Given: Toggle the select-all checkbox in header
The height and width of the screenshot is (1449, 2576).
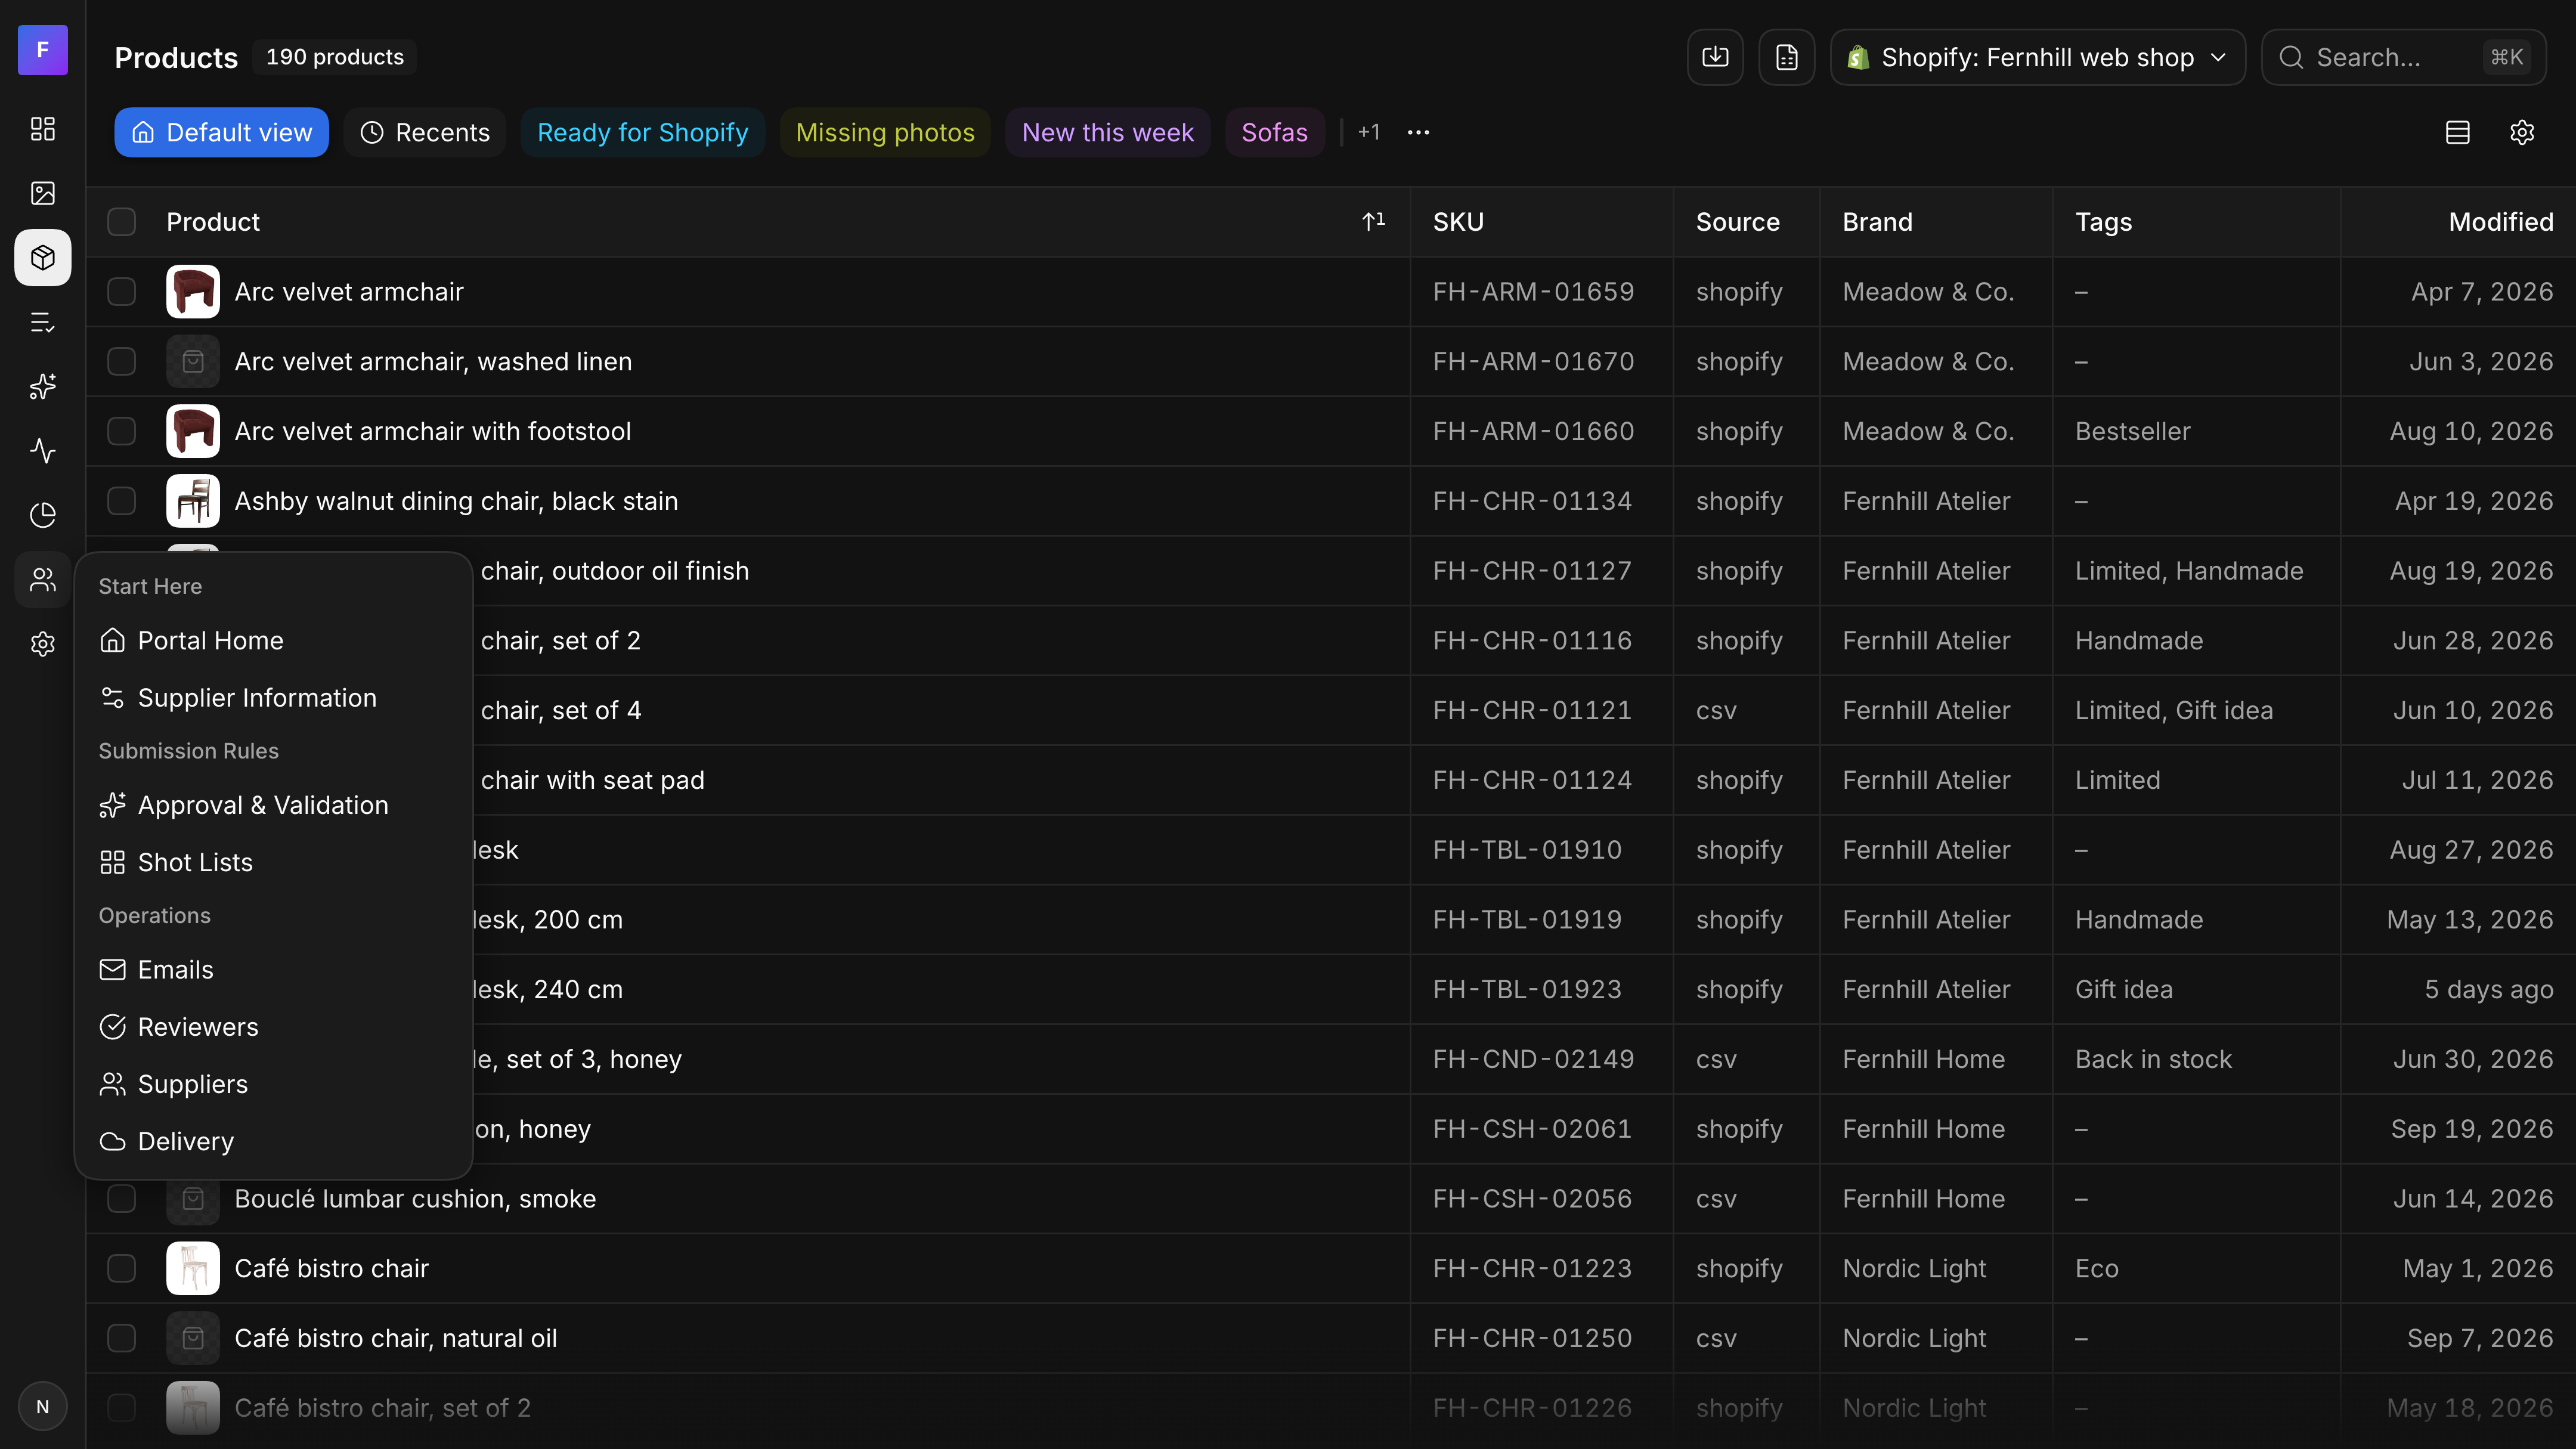Looking at the screenshot, I should point(122,222).
